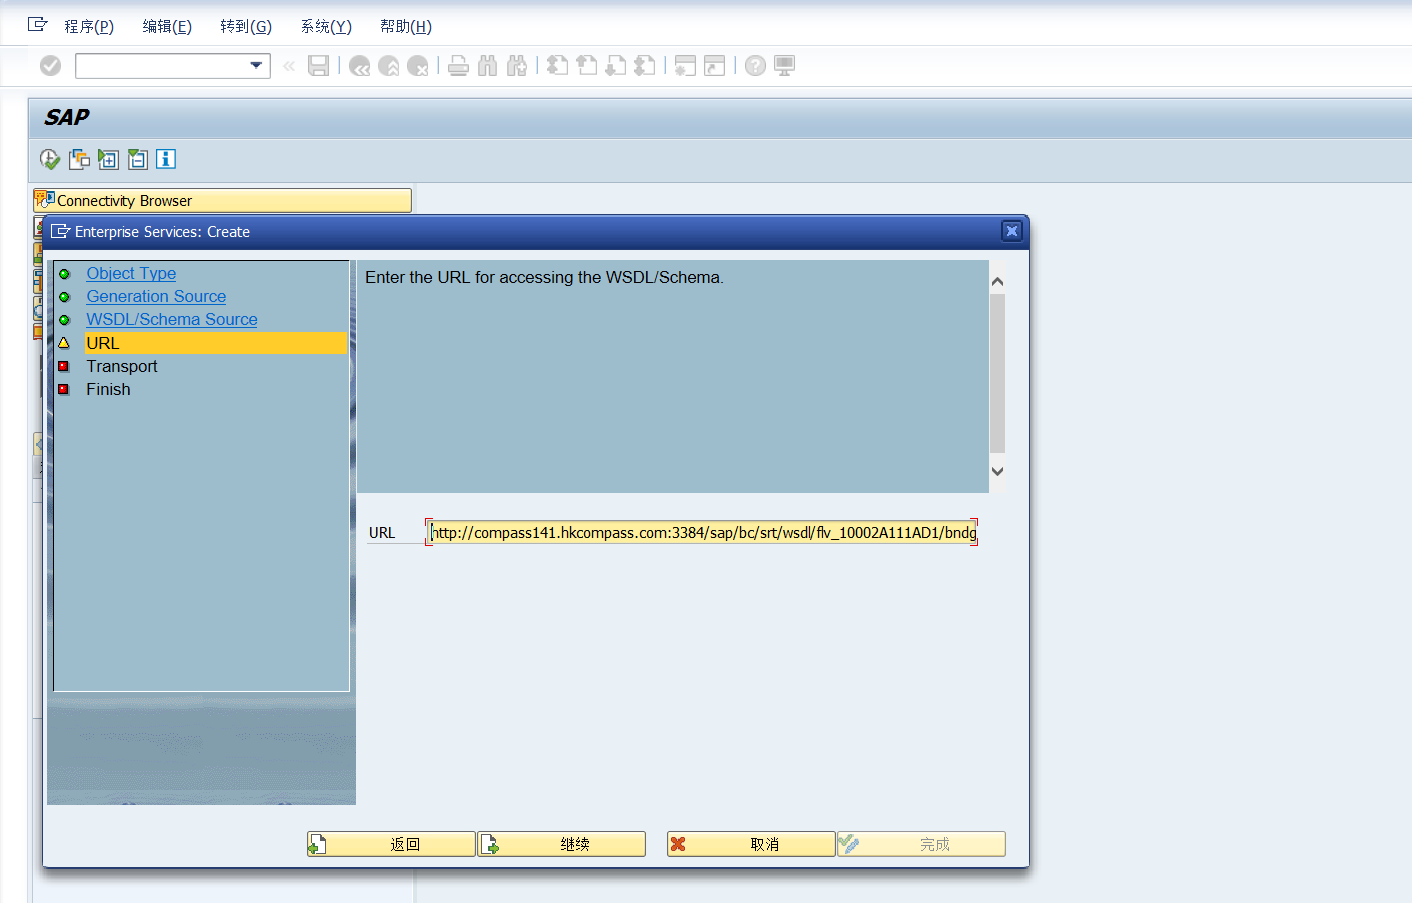Image resolution: width=1412 pixels, height=903 pixels.
Task: Click the WSDL/Schema Source step link
Action: pyautogui.click(x=172, y=319)
